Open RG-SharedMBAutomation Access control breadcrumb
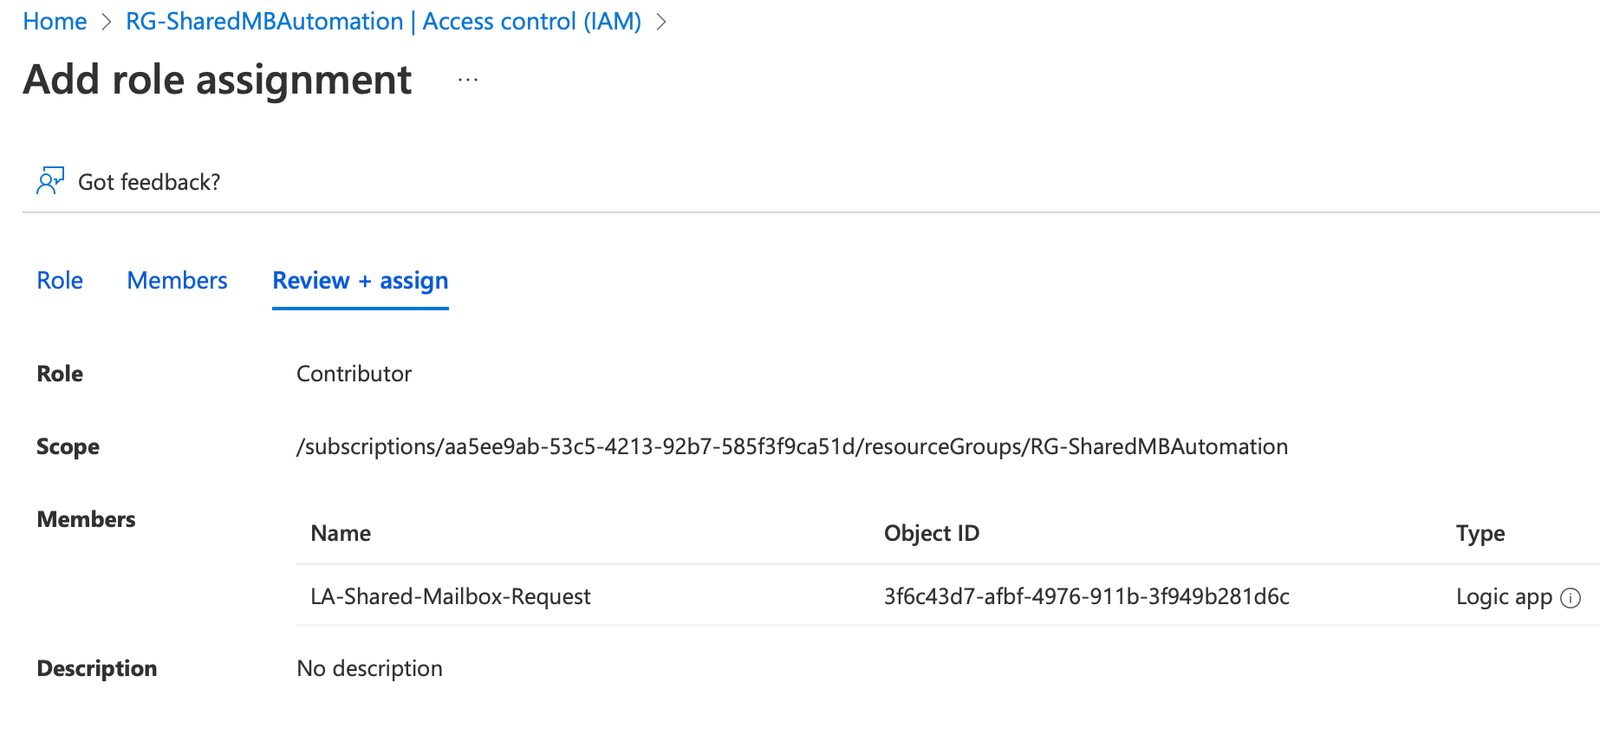 point(382,21)
